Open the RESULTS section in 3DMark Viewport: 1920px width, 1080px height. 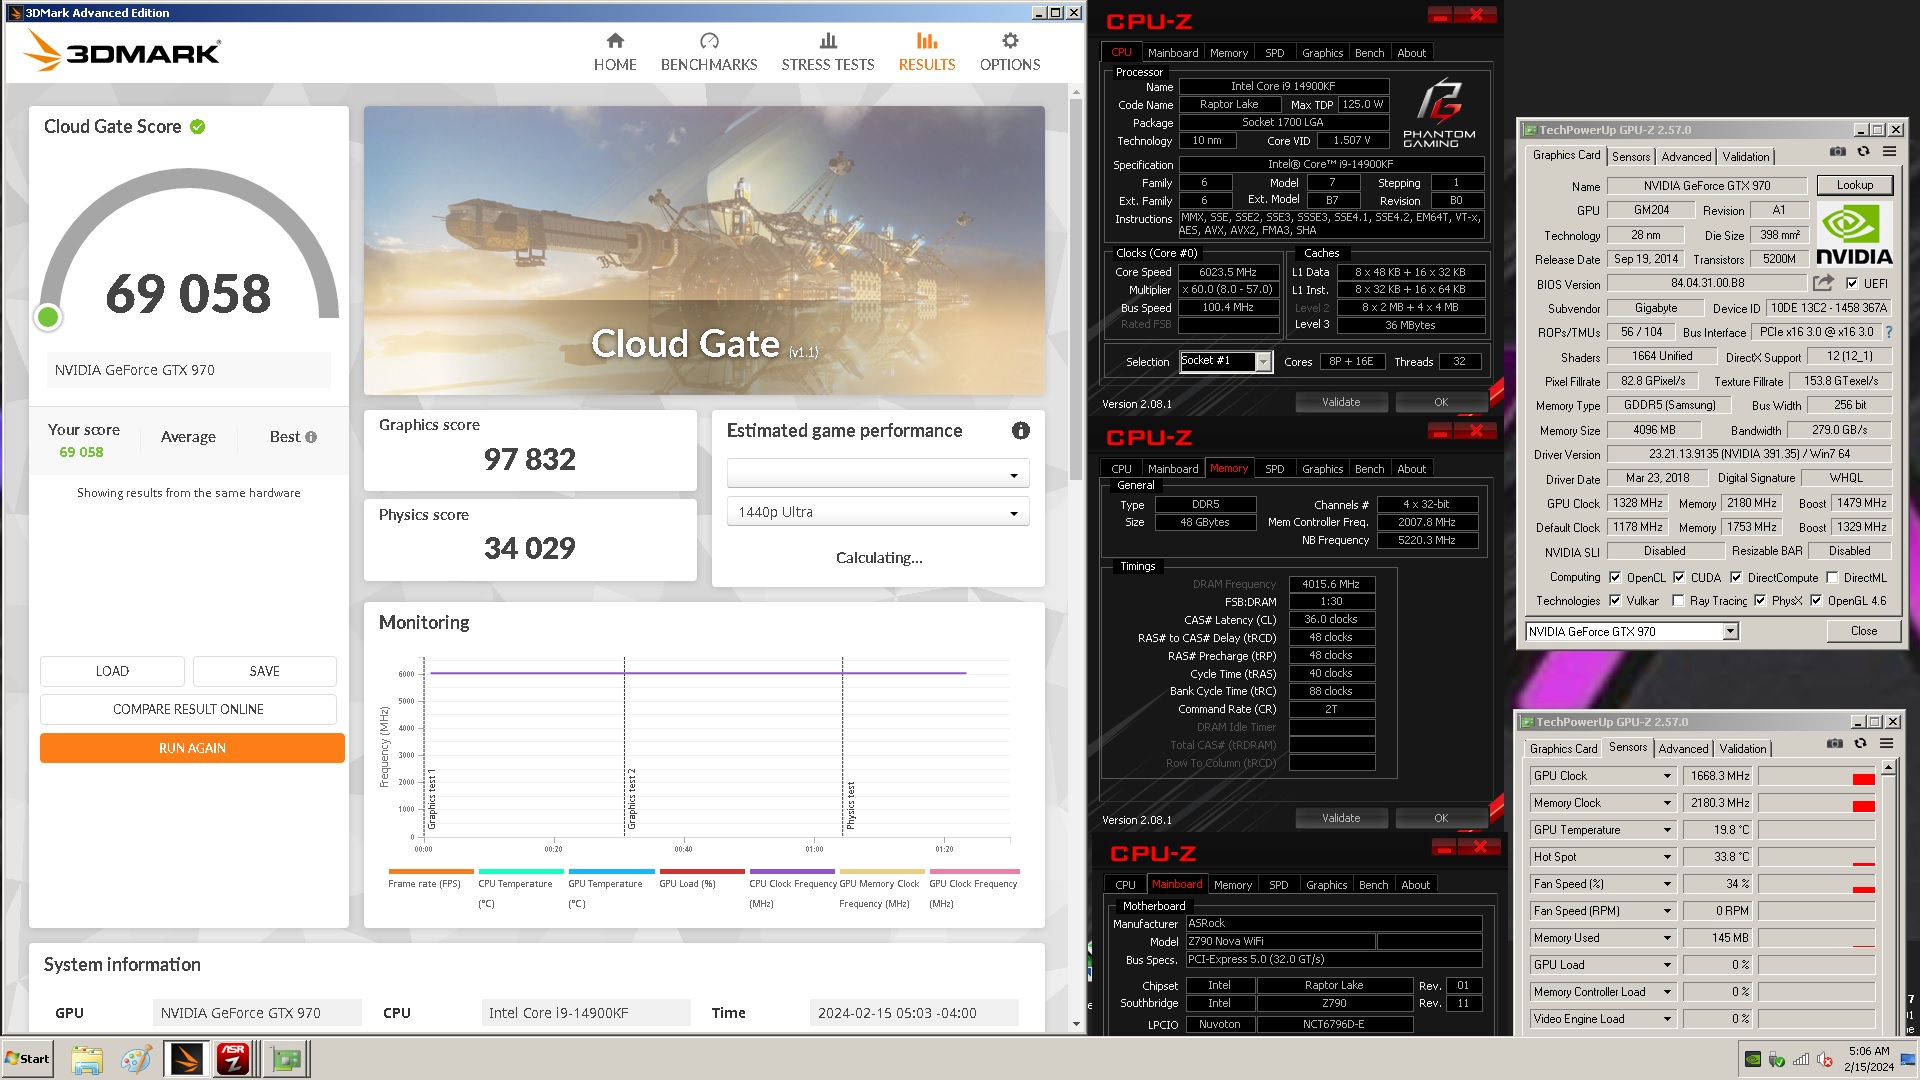[927, 52]
